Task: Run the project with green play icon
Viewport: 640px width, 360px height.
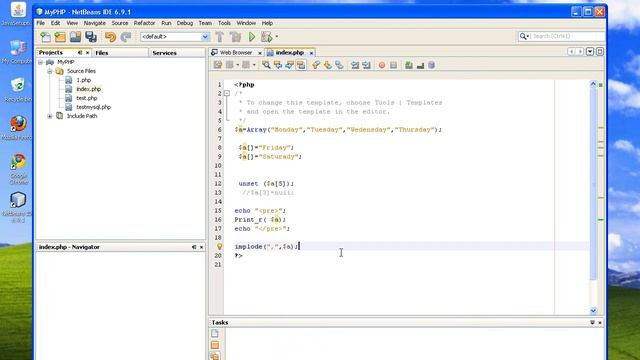Action: [x=252, y=37]
